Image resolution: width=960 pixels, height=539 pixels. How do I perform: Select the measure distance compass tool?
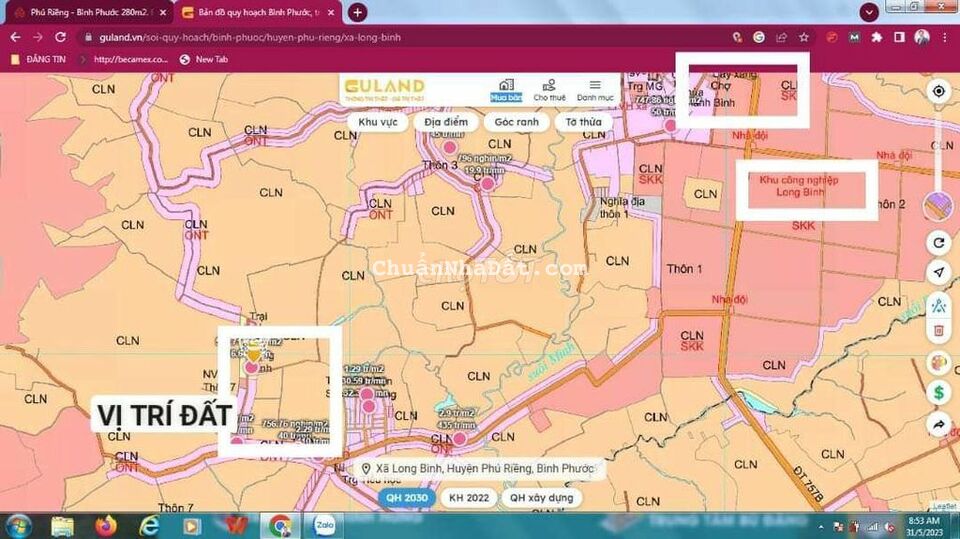(939, 304)
